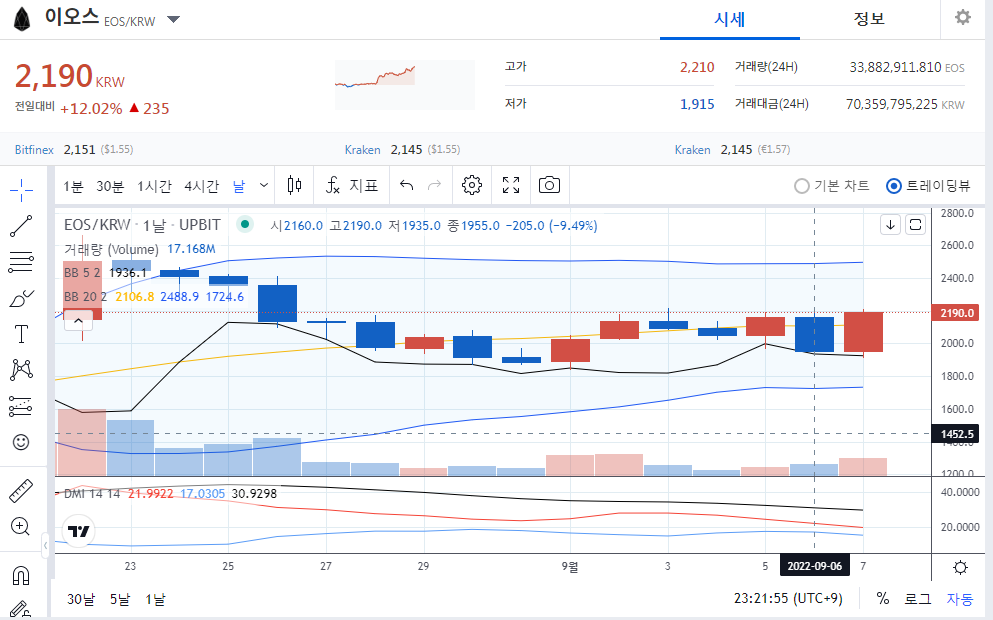This screenshot has height=620, width=993.
Task: Set date range to 1날
Action: pyautogui.click(x=155, y=599)
